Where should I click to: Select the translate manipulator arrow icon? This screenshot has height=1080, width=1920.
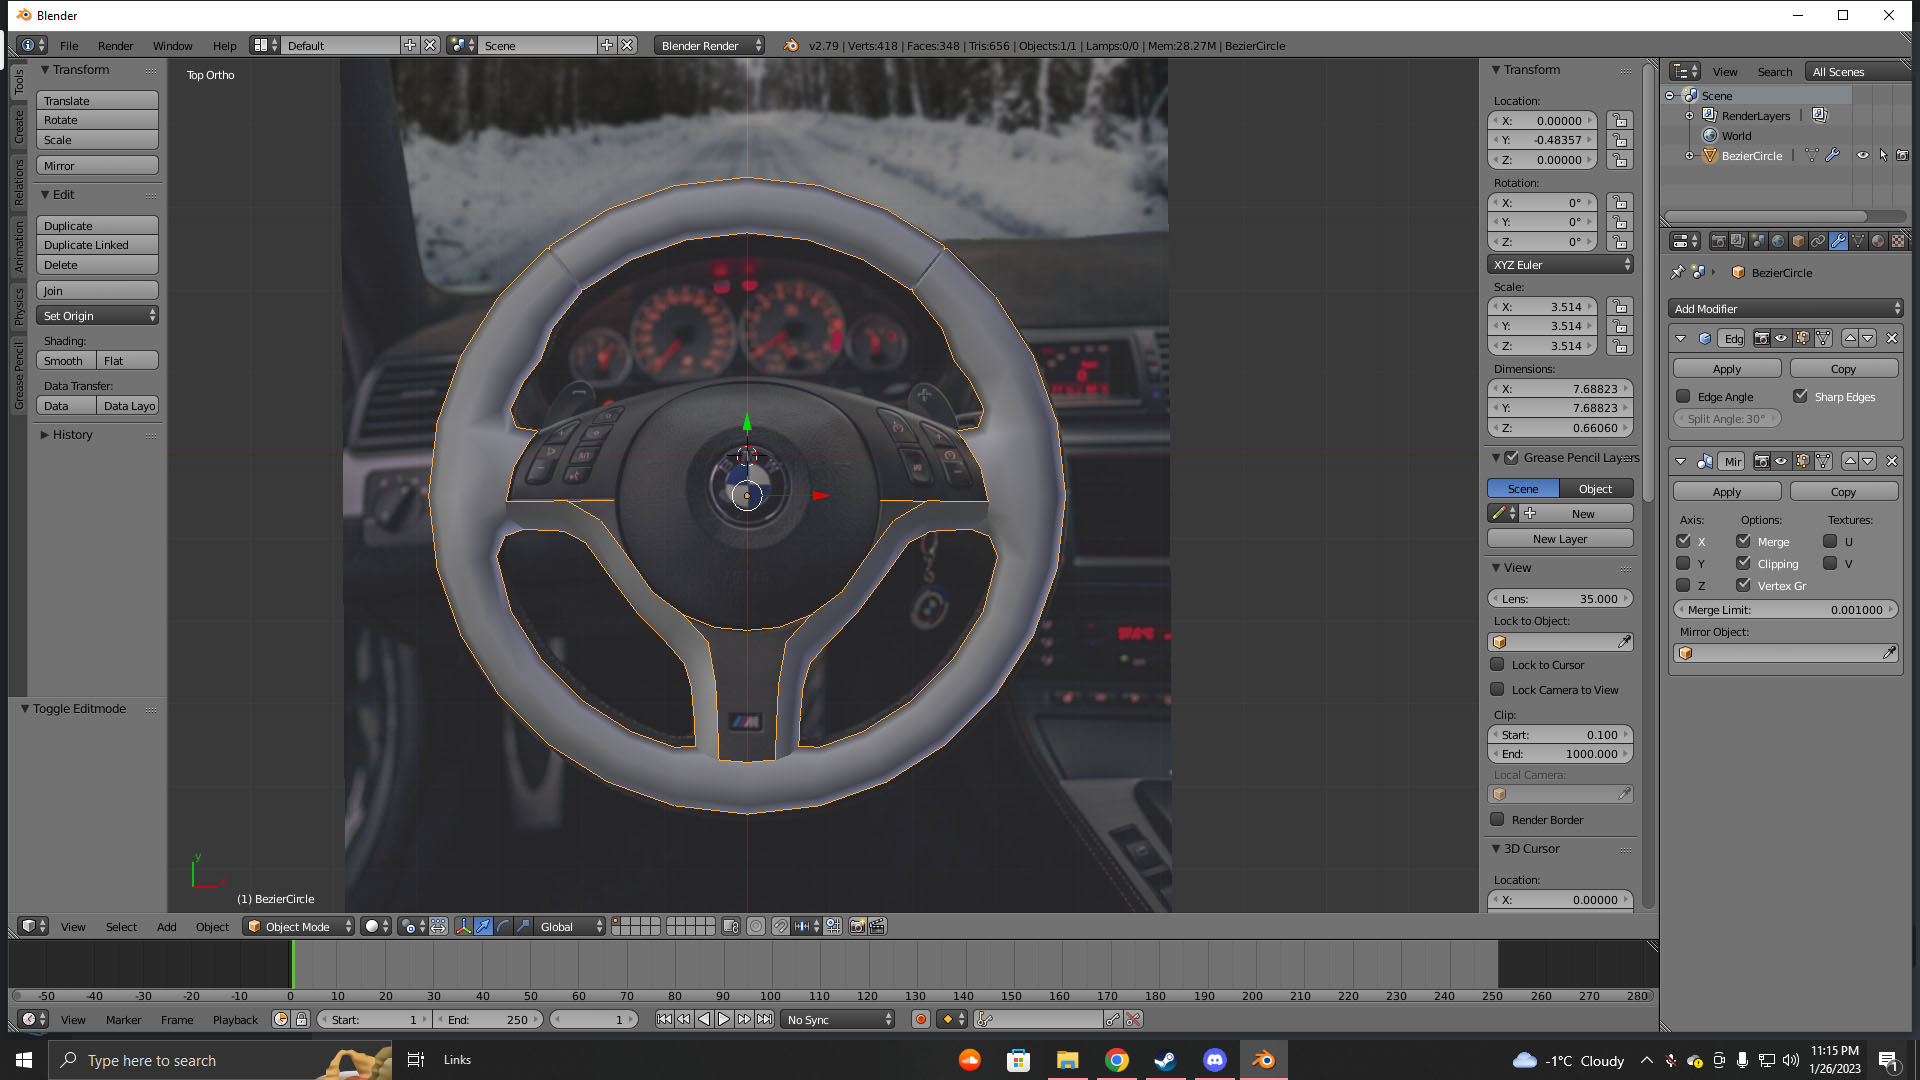coord(483,927)
